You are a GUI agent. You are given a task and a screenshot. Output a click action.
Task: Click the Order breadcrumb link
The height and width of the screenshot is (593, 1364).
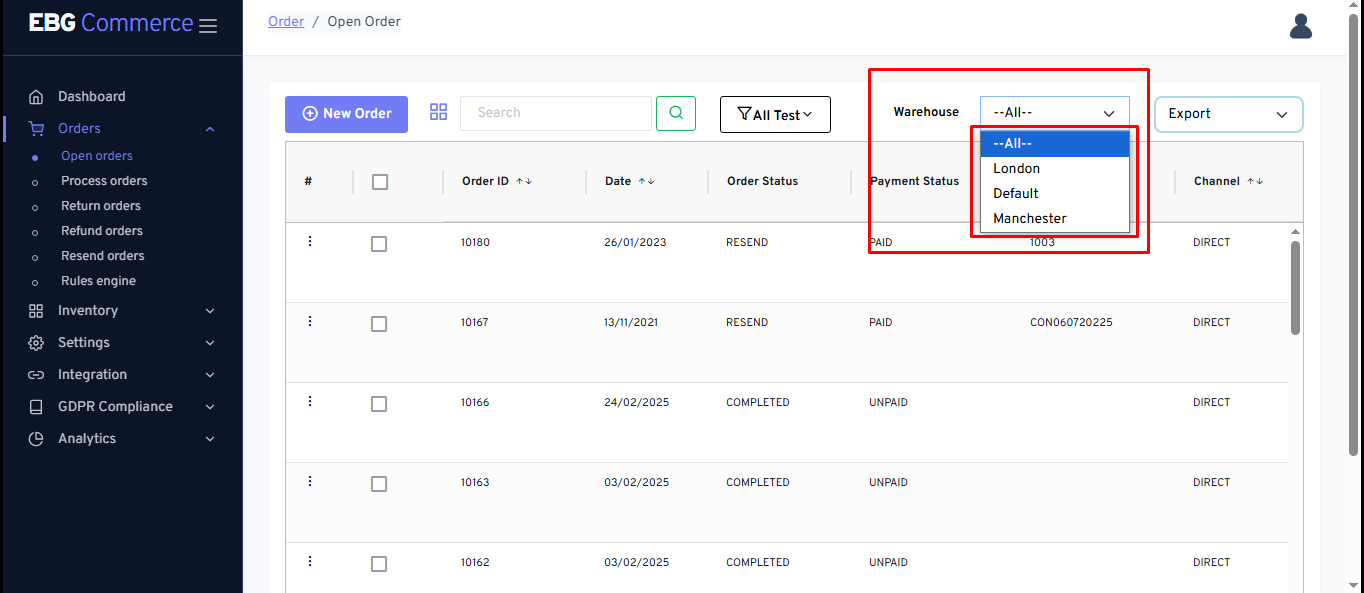tap(286, 22)
